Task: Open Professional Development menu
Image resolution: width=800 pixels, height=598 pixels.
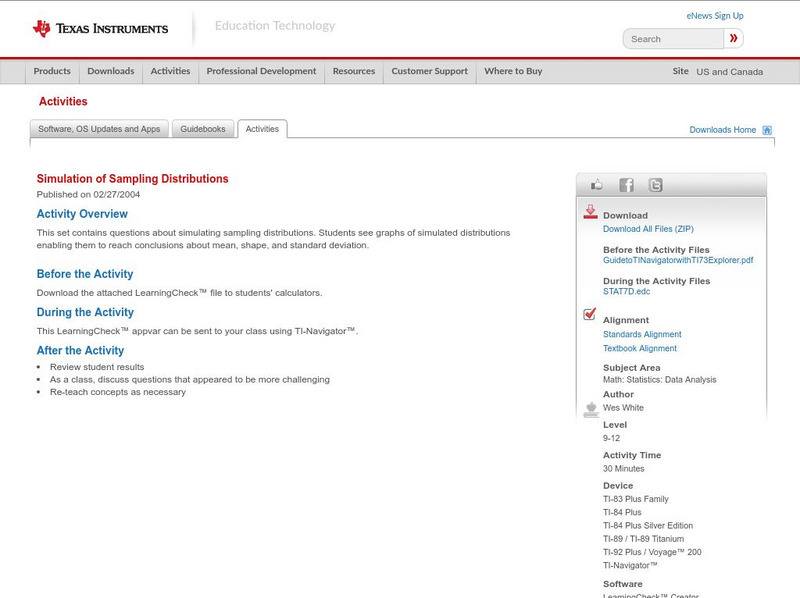Action: (261, 71)
